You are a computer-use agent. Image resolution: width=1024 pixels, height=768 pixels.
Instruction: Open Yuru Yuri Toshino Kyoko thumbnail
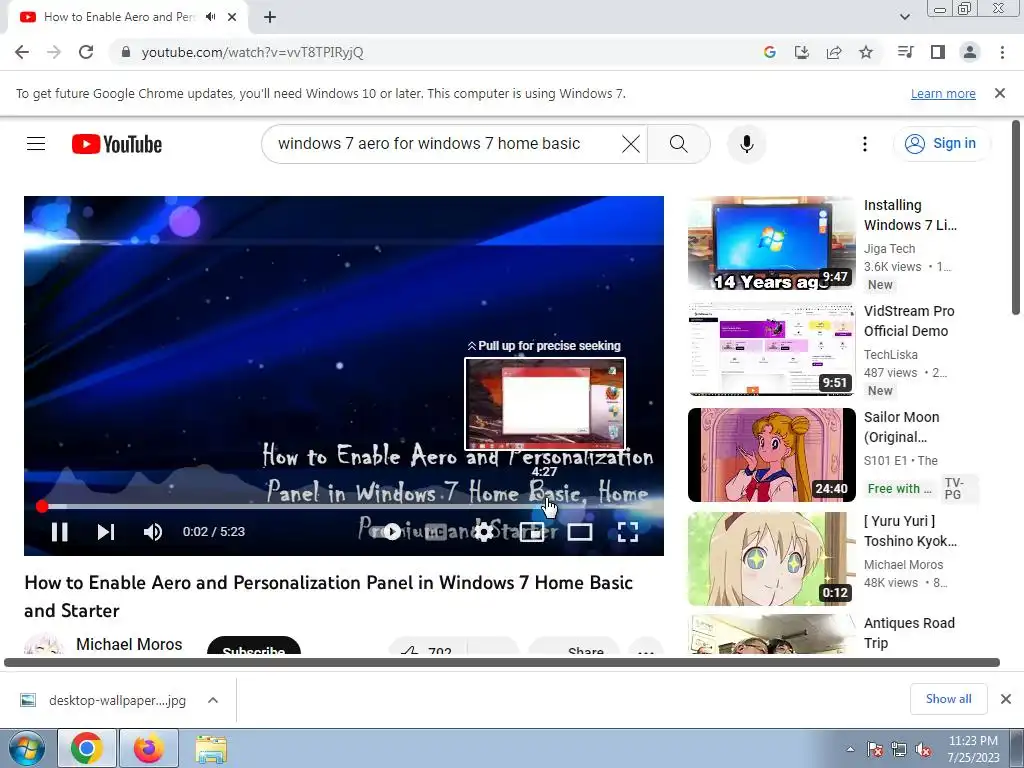(771, 559)
